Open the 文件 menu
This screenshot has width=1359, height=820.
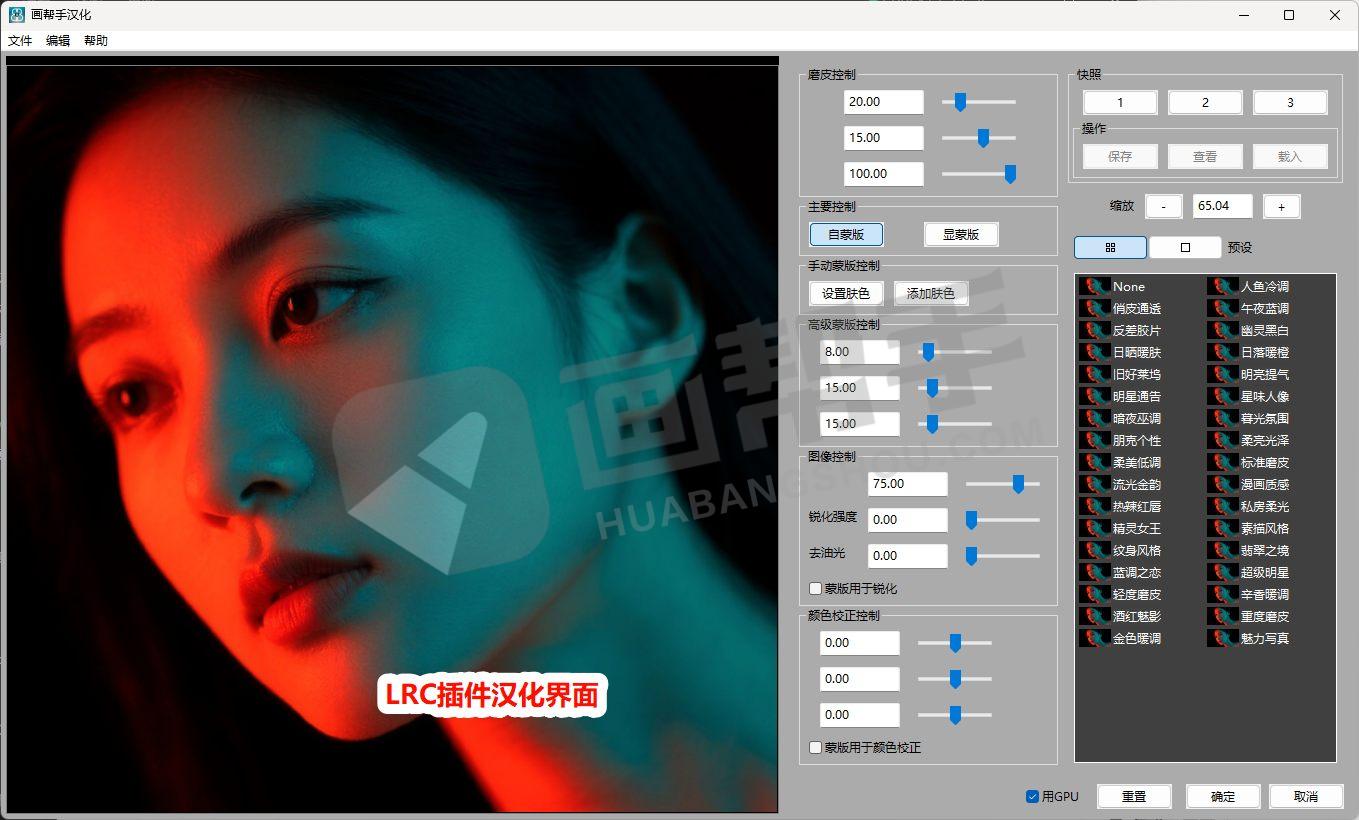tap(20, 41)
